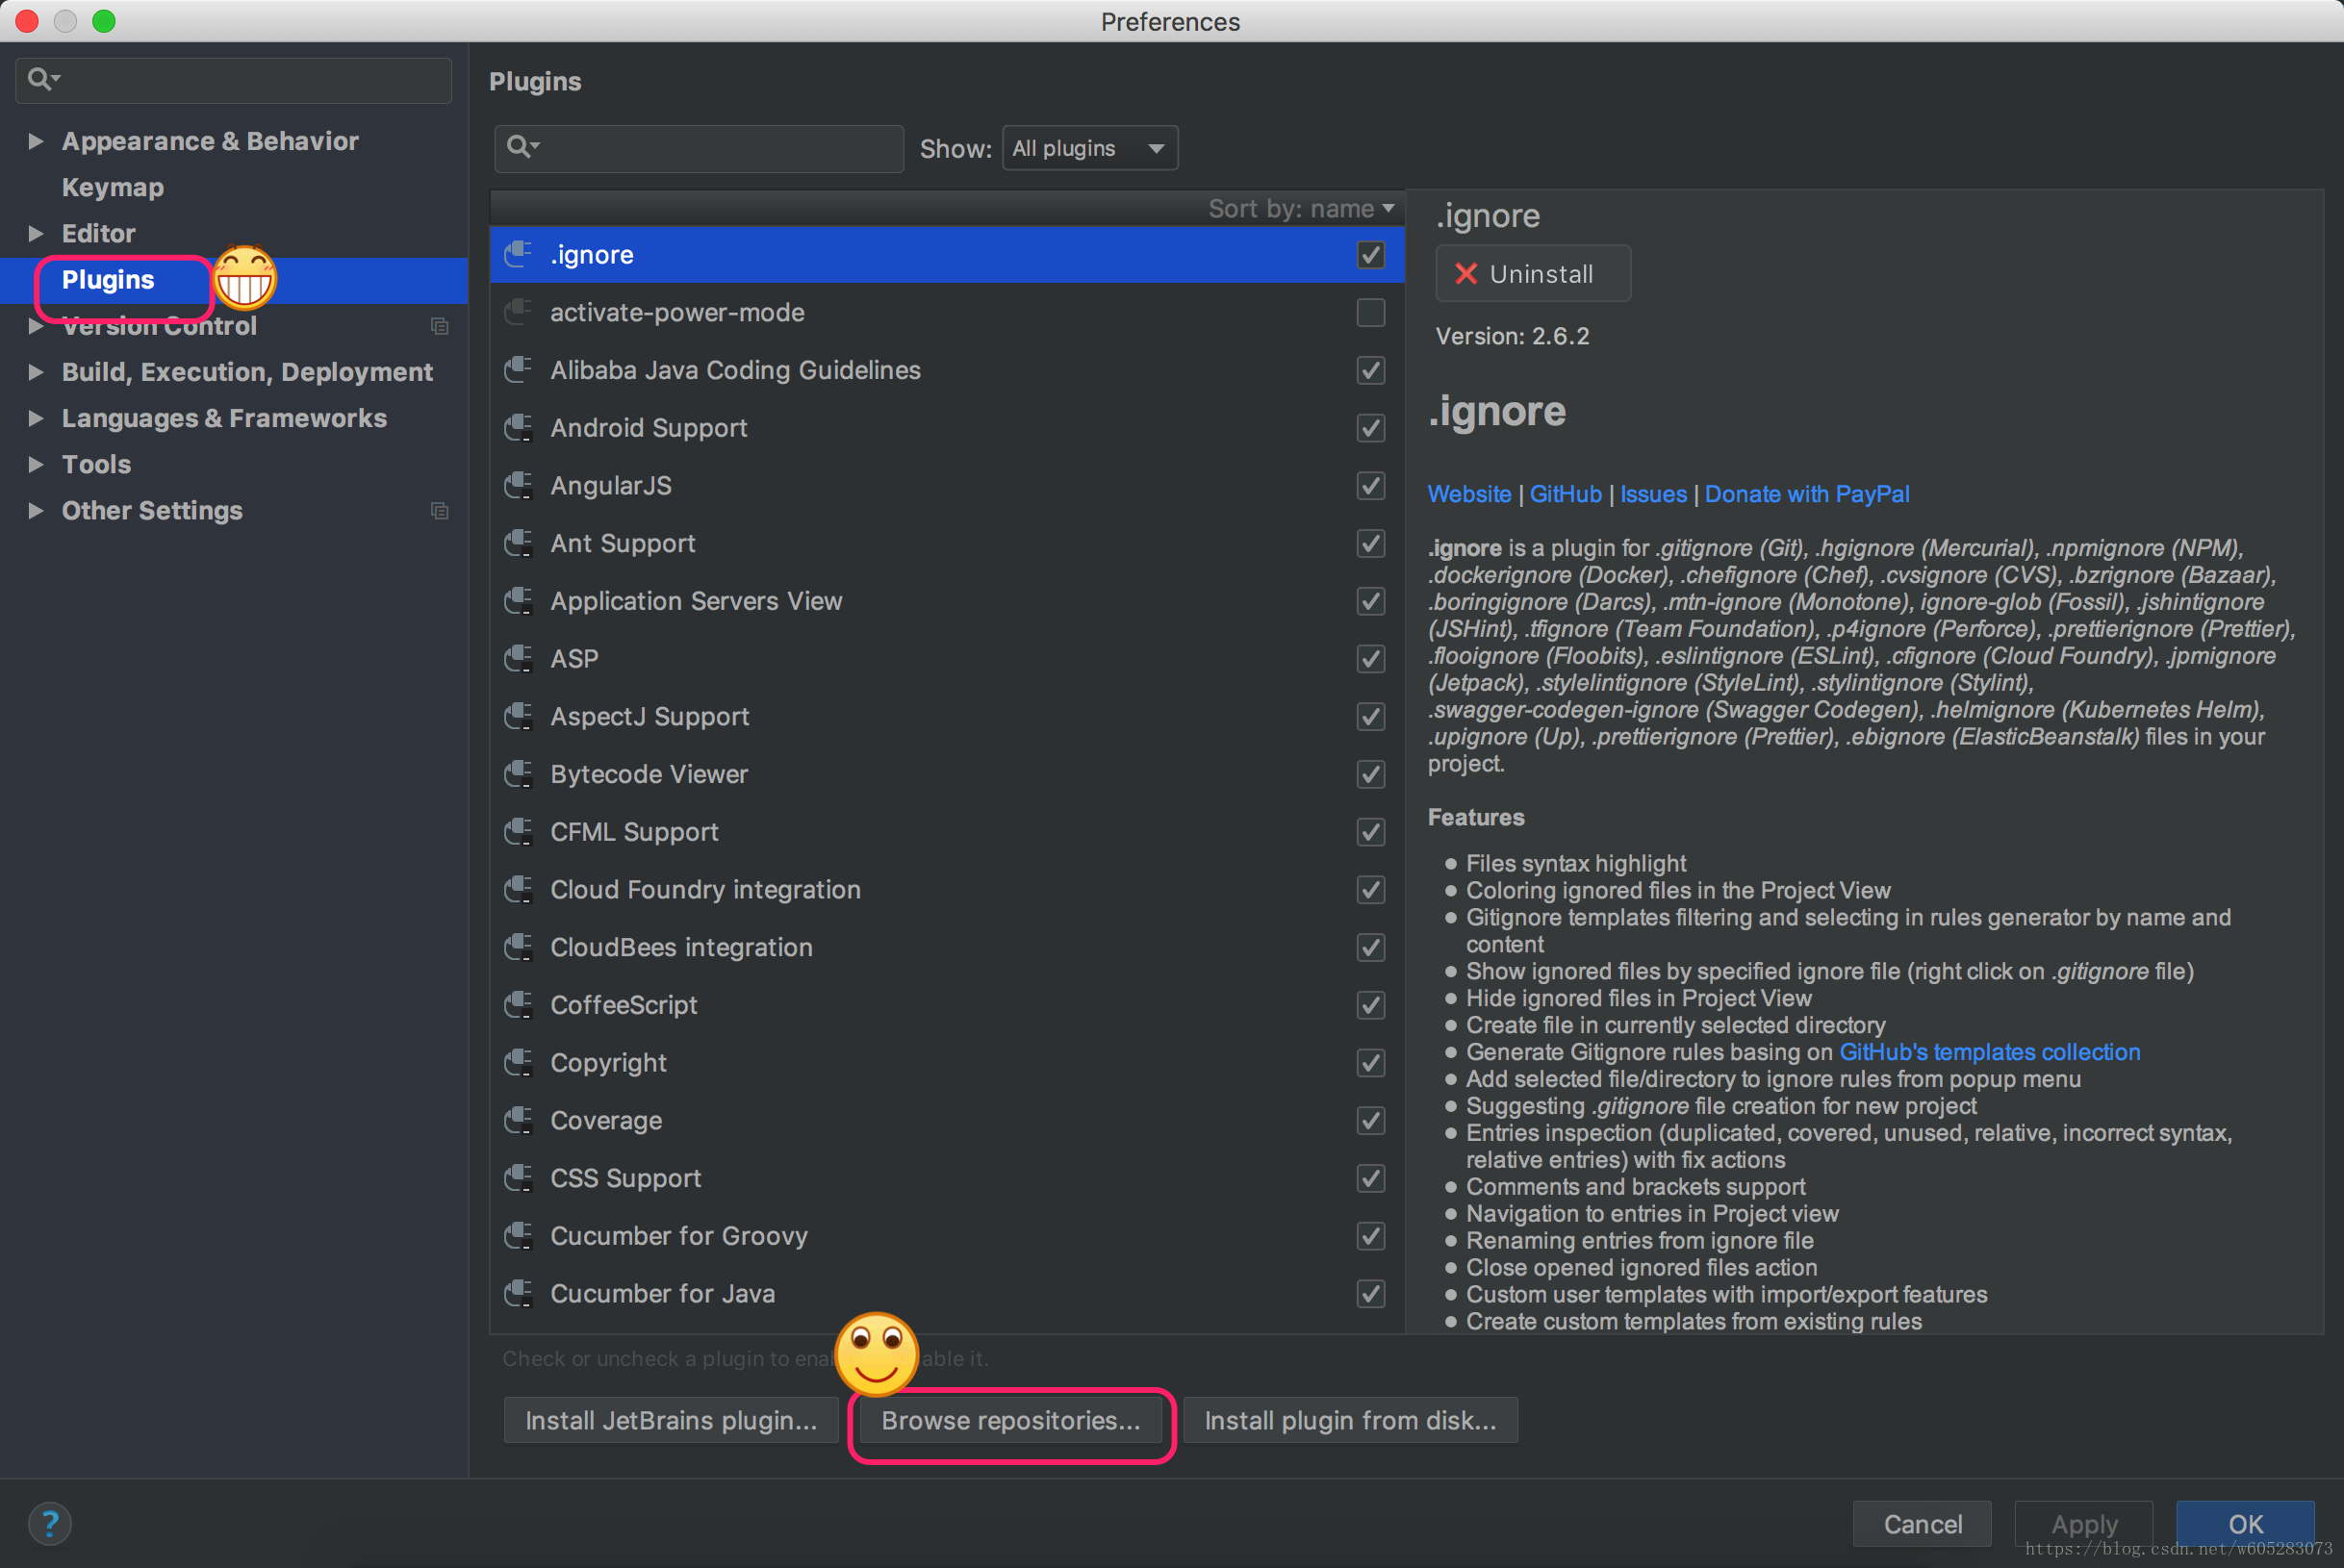The width and height of the screenshot is (2344, 1568).
Task: Click the plugin search magnifier icon
Action: 519,148
